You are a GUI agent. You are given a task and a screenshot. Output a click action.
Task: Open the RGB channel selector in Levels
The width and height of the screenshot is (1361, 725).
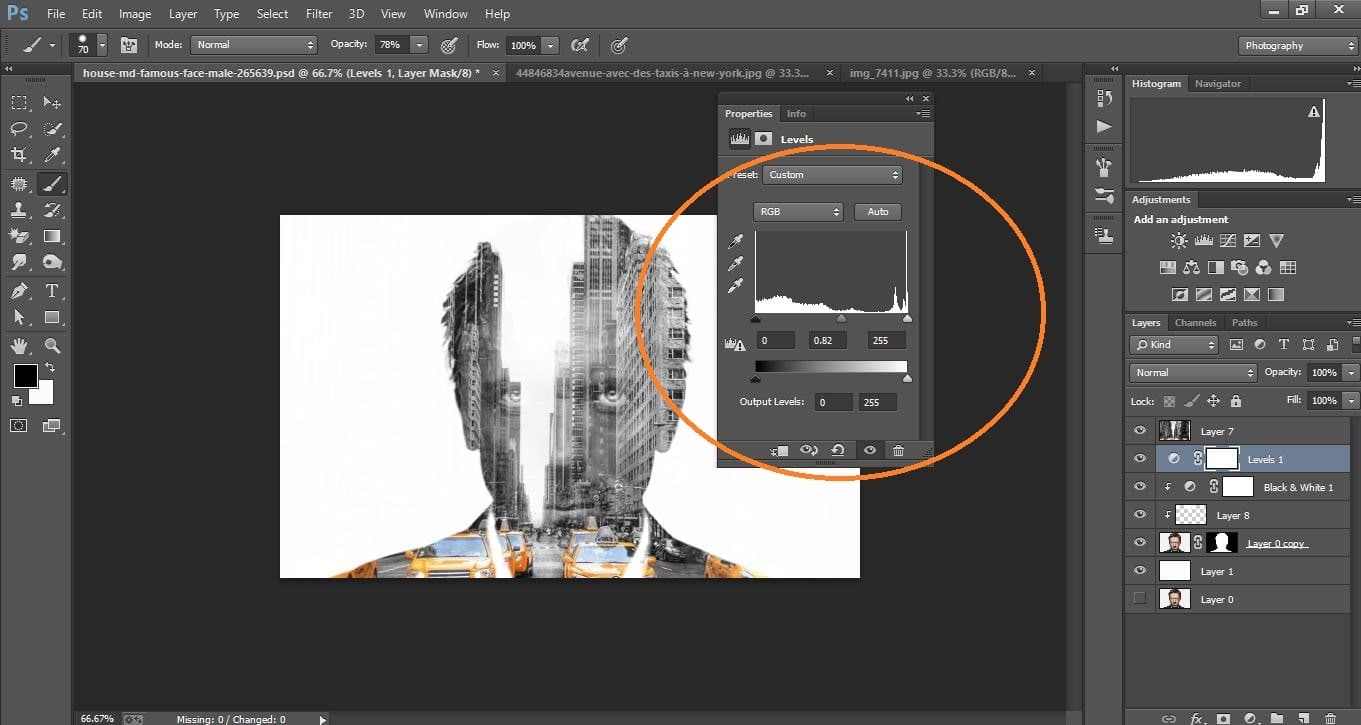797,211
